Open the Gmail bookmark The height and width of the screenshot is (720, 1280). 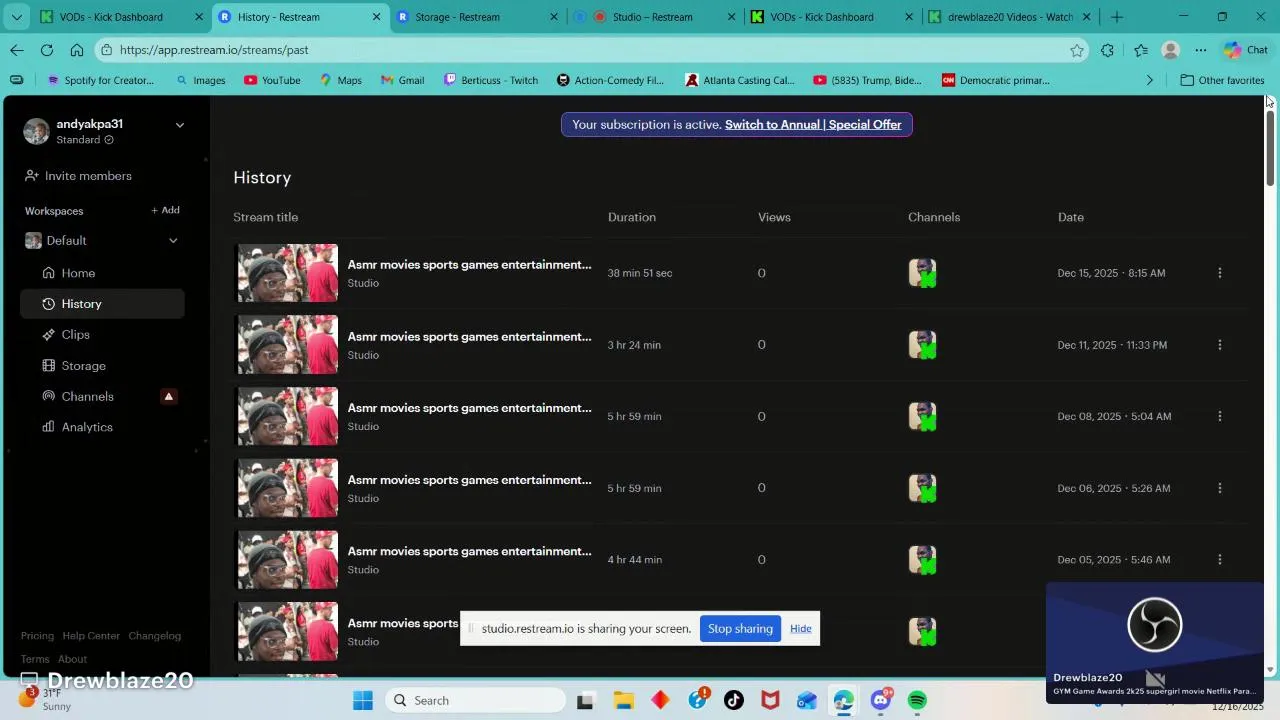pyautogui.click(x=402, y=80)
